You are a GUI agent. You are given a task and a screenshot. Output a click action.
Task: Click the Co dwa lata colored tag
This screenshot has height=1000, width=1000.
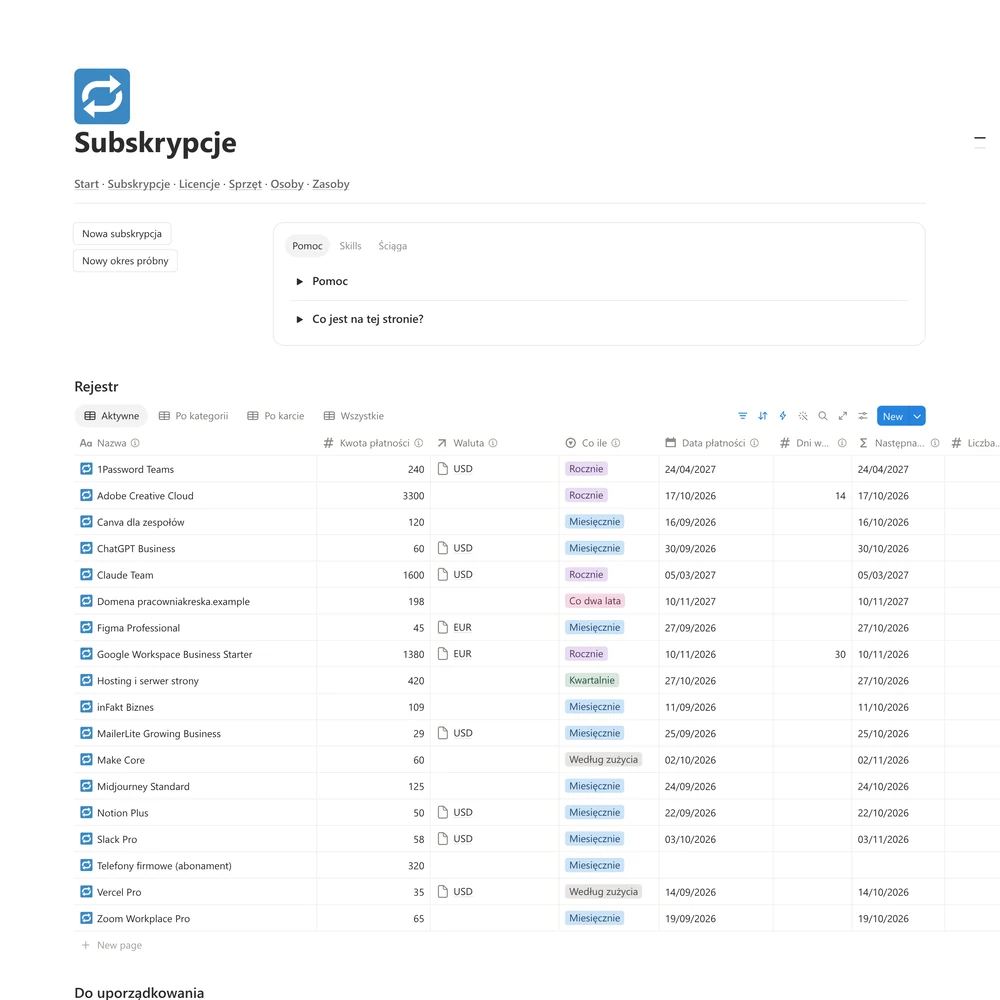[x=594, y=601]
